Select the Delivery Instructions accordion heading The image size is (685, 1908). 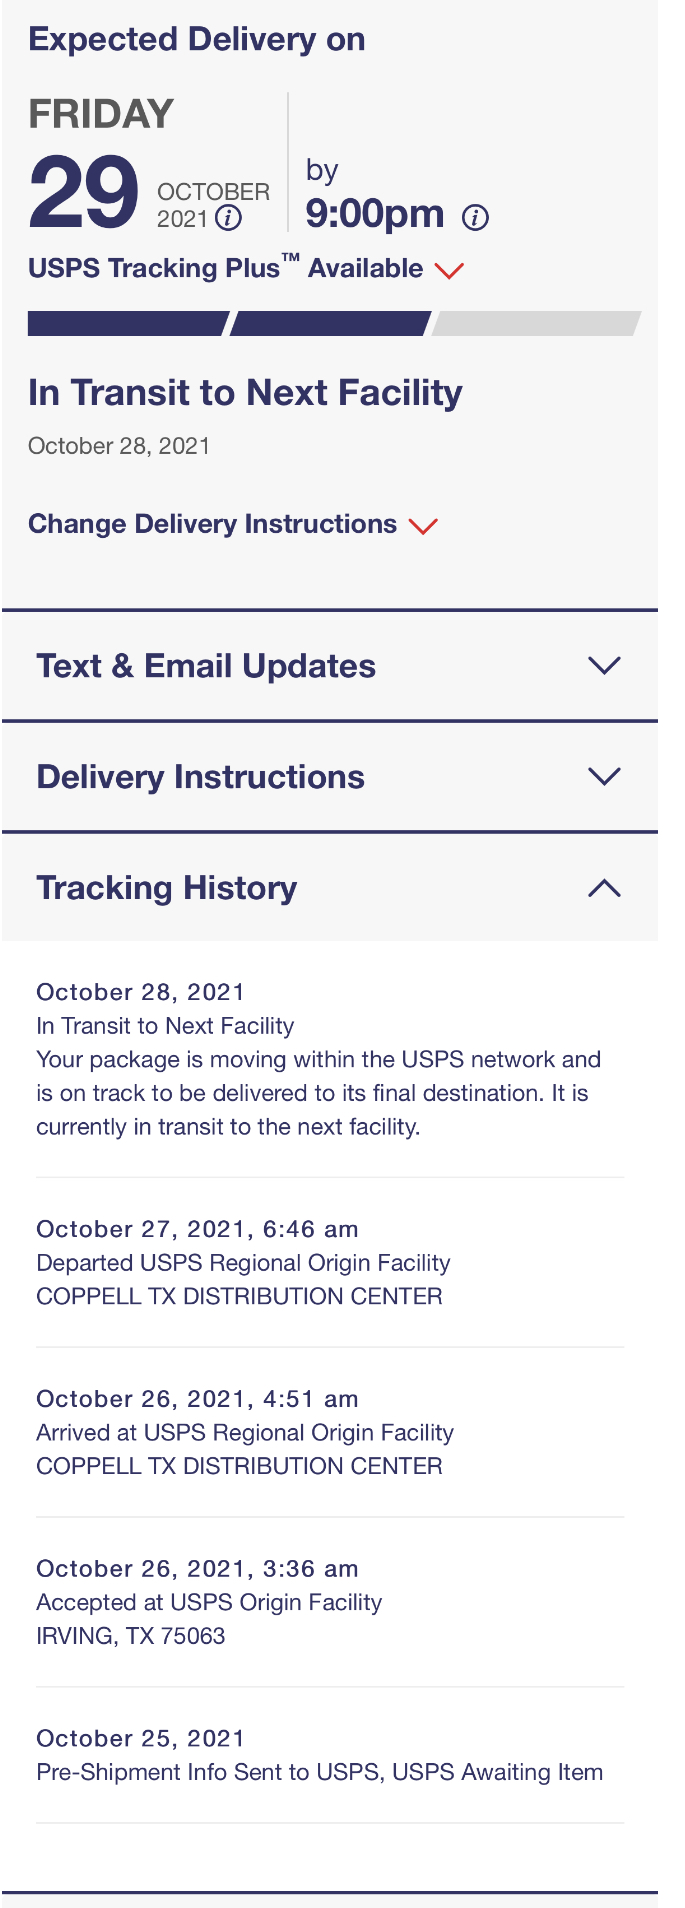200,777
